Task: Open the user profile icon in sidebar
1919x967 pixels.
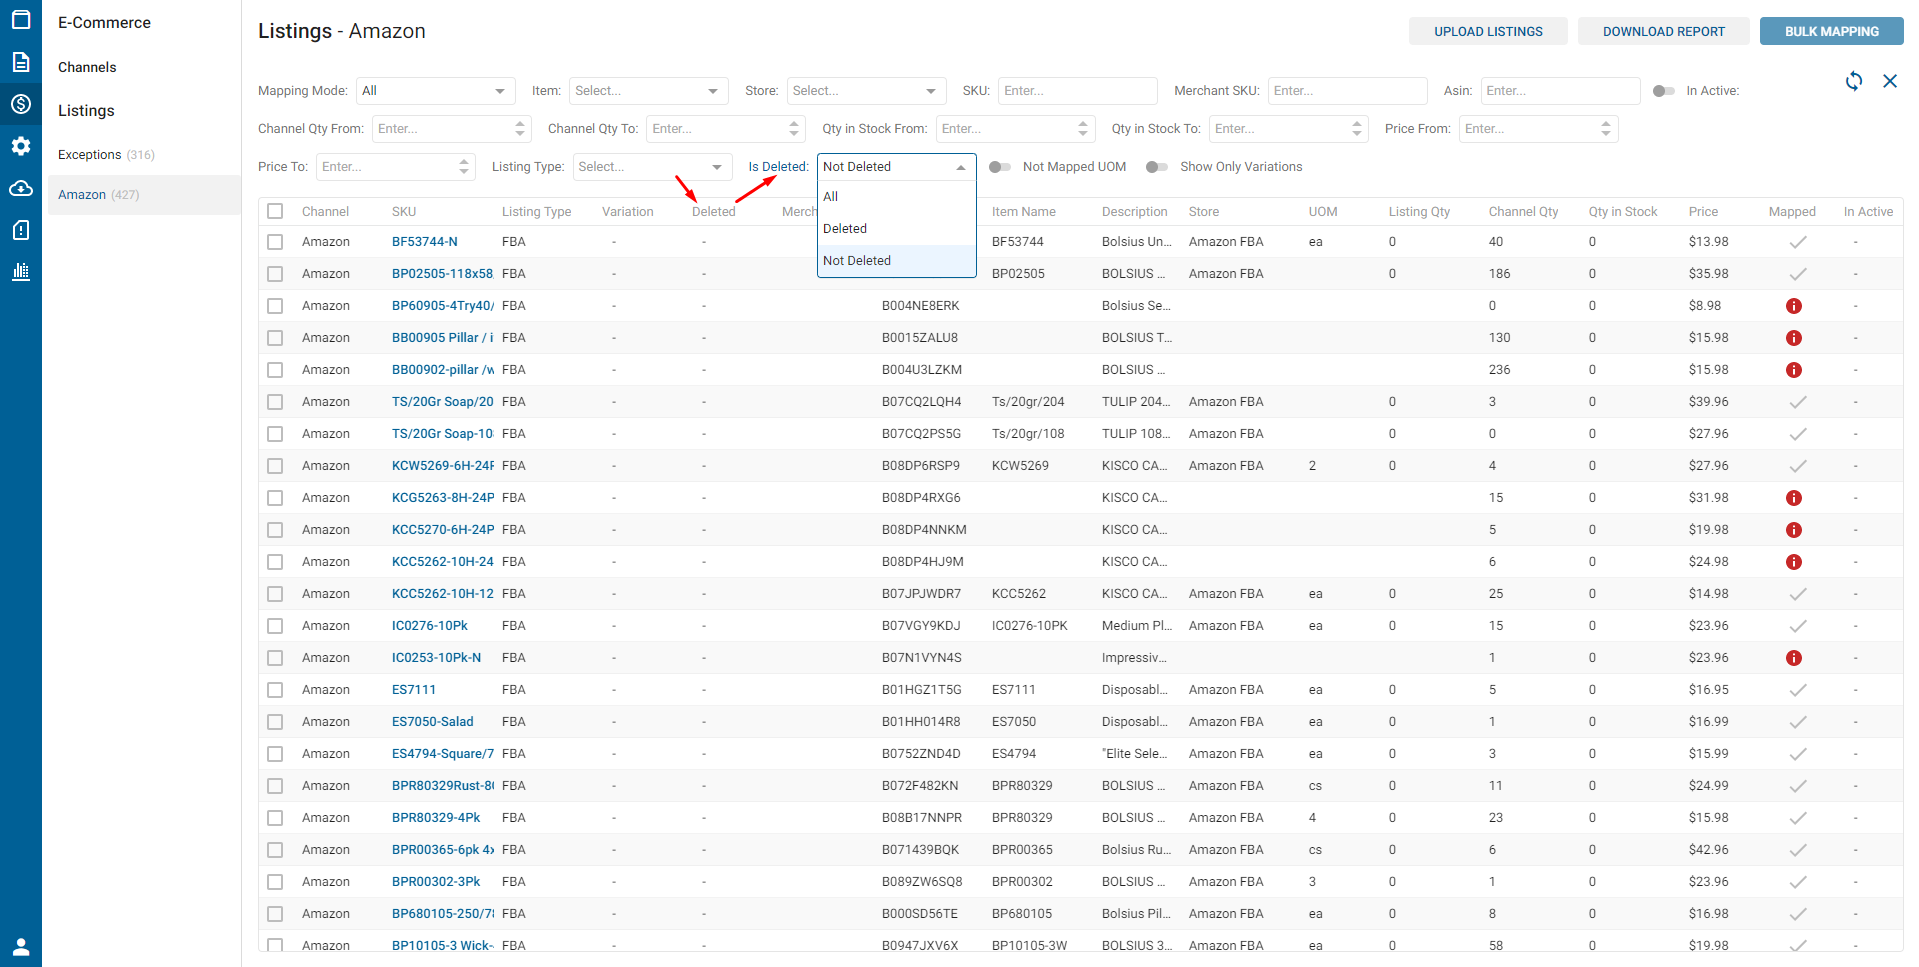Action: (x=20, y=946)
